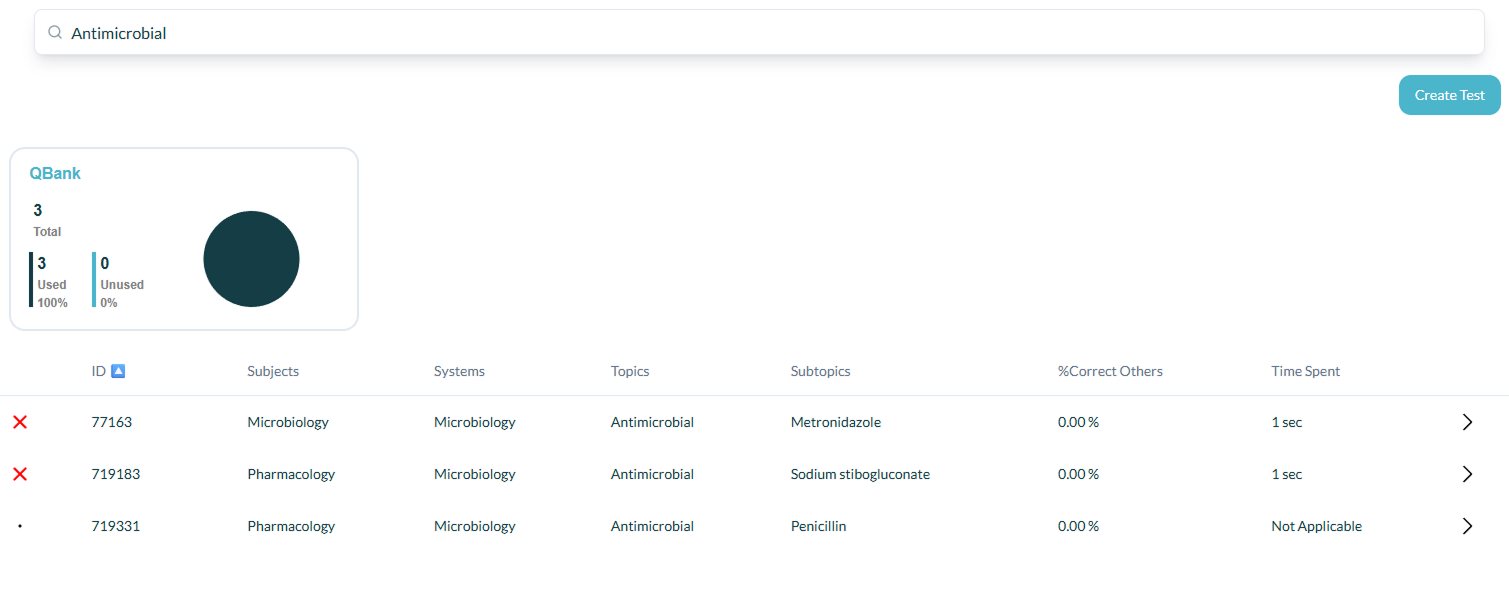Click the Systems column header
The image size is (1509, 600).
pyautogui.click(x=459, y=371)
